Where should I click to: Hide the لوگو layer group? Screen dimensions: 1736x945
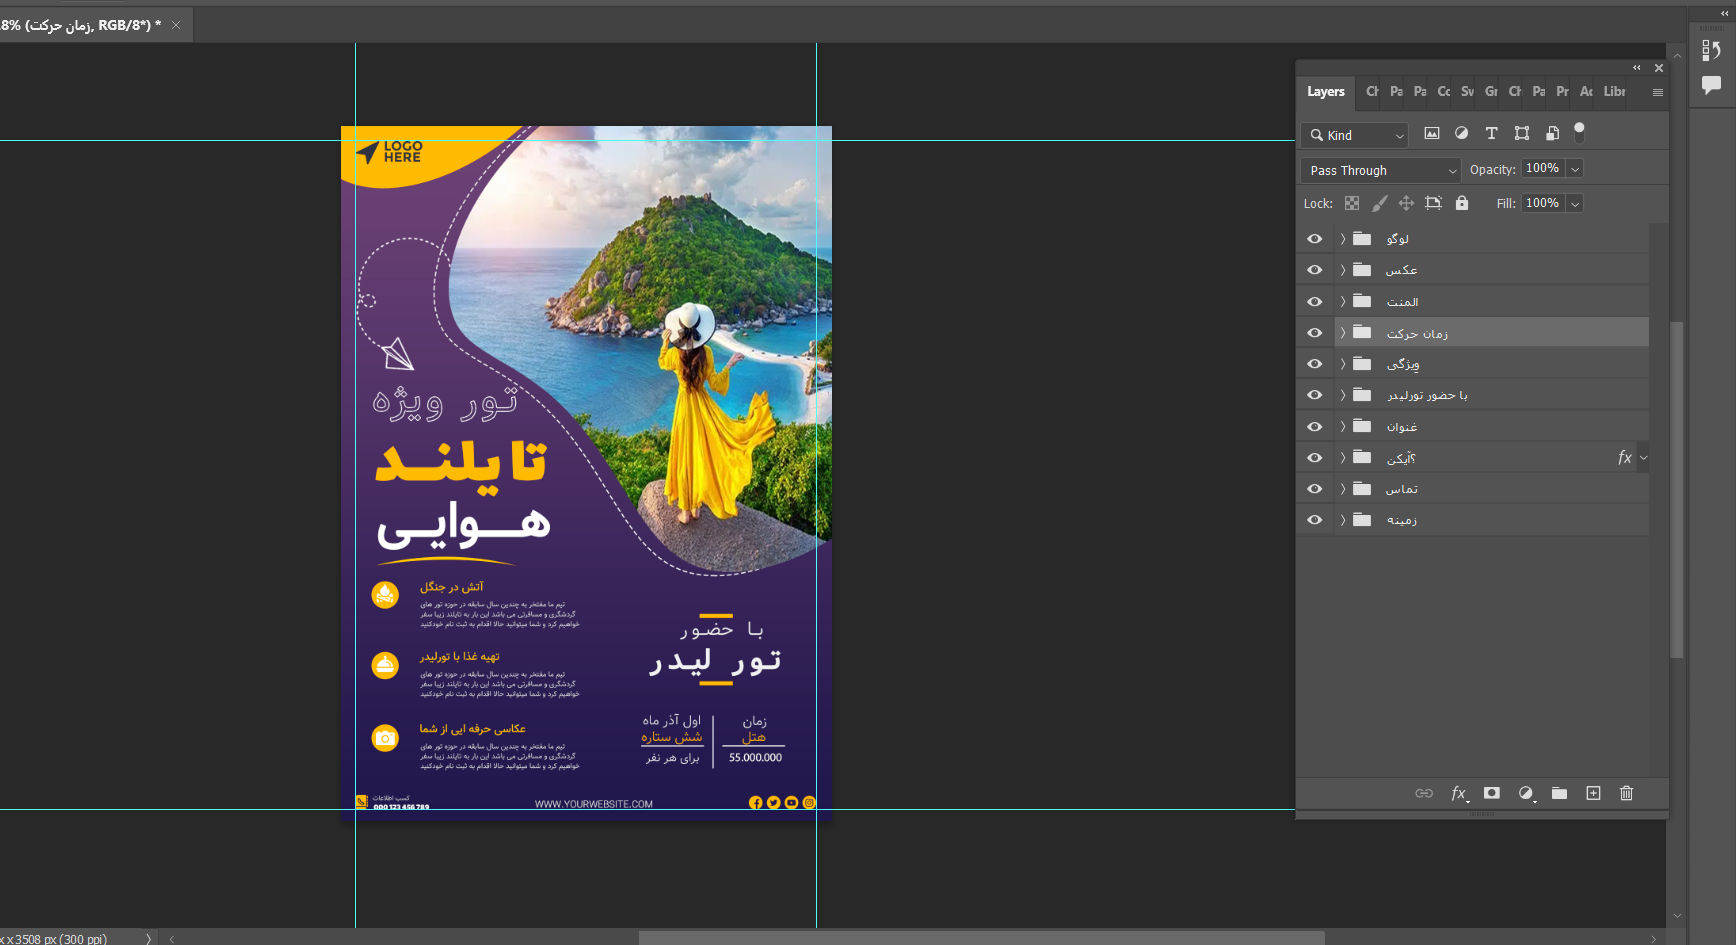(x=1314, y=239)
